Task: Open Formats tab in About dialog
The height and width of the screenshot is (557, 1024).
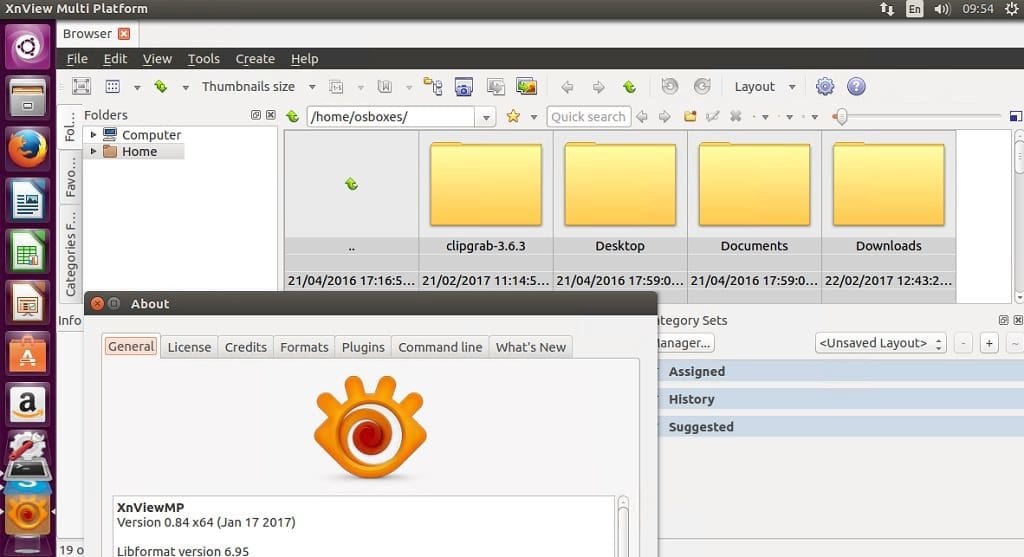Action: [304, 347]
